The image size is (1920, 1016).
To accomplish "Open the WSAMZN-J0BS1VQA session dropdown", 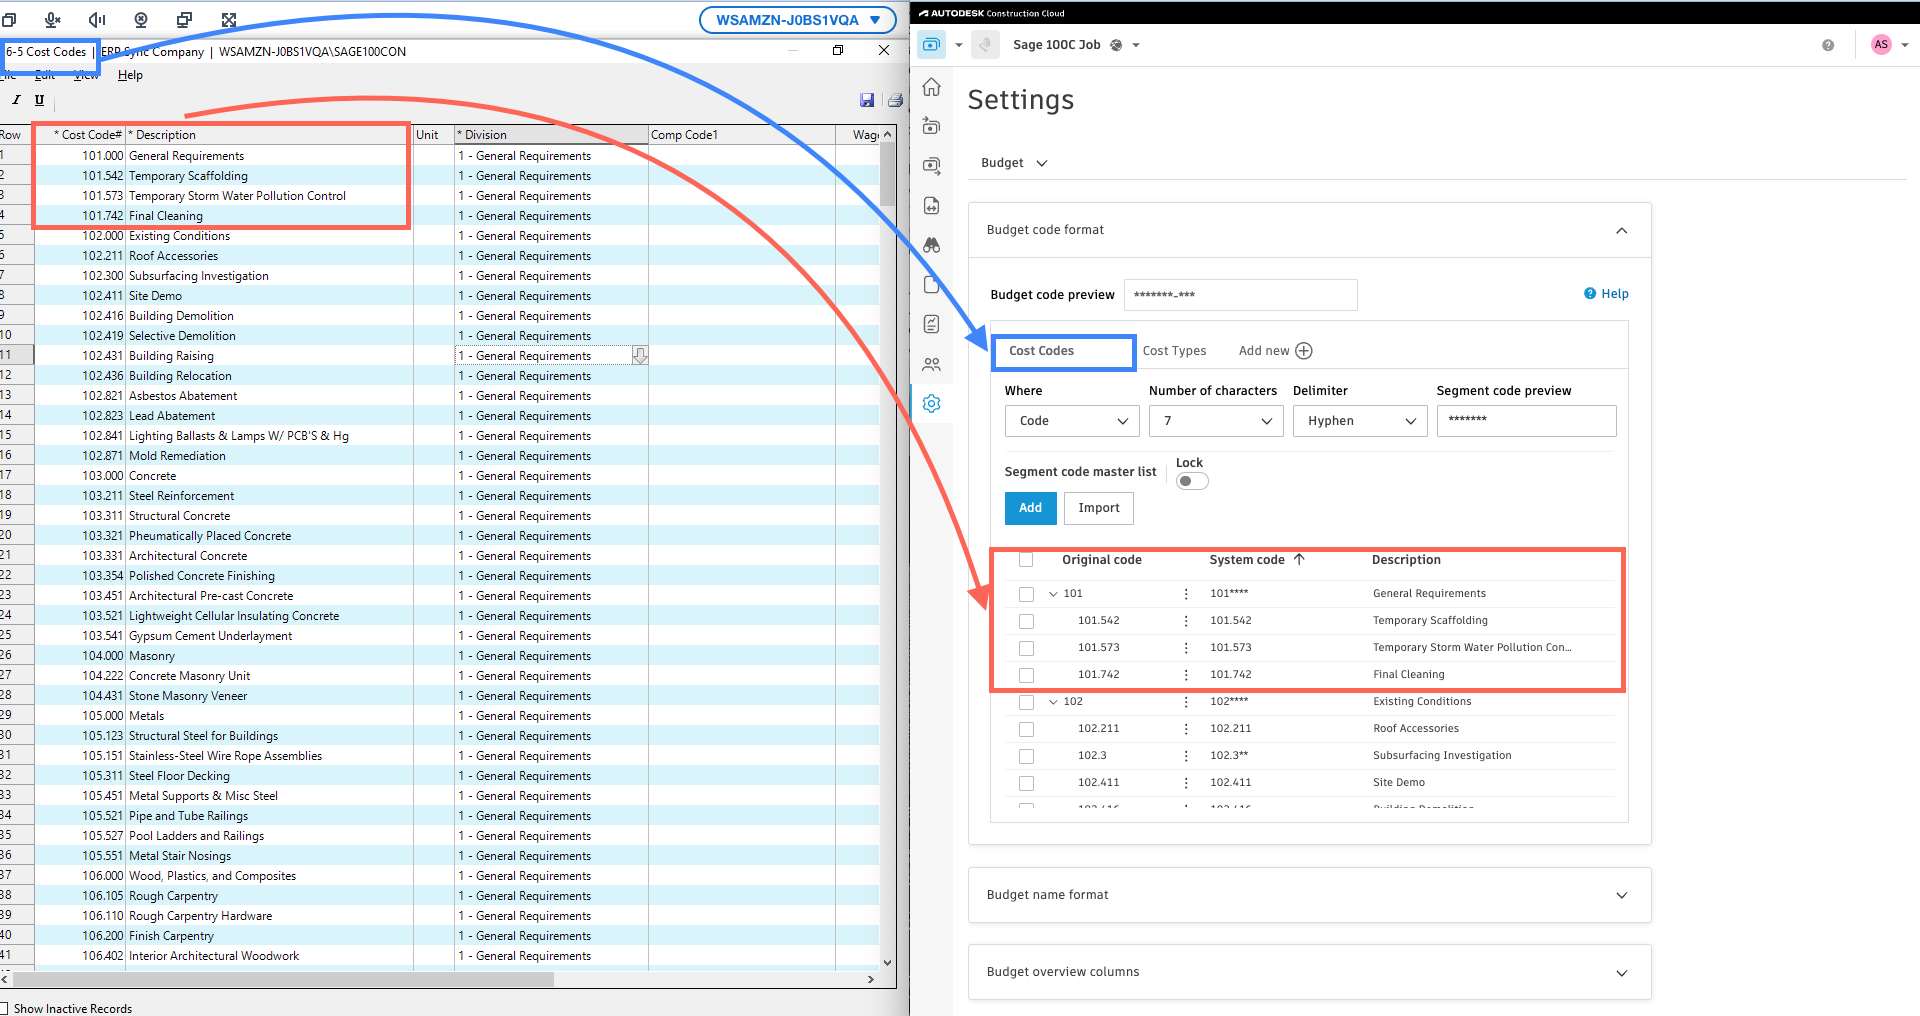I will point(798,19).
